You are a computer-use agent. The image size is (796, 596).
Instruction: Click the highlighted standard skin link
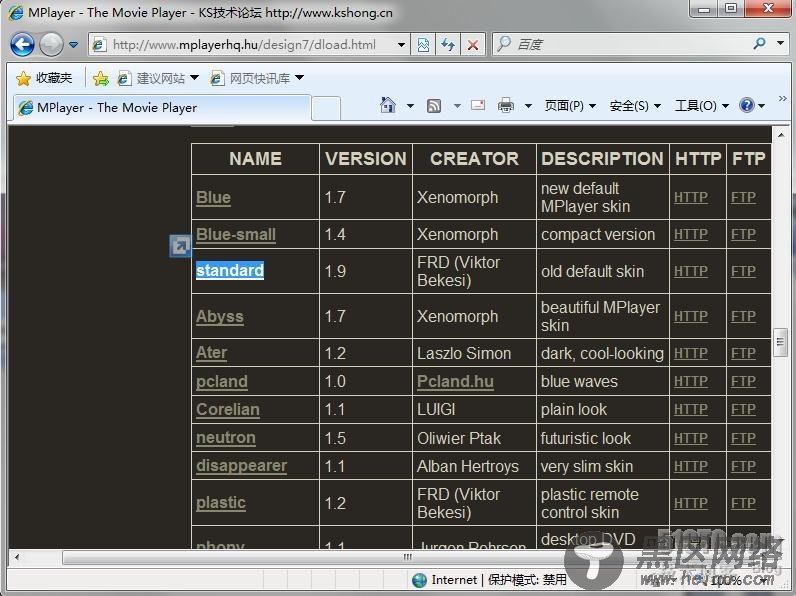click(230, 271)
